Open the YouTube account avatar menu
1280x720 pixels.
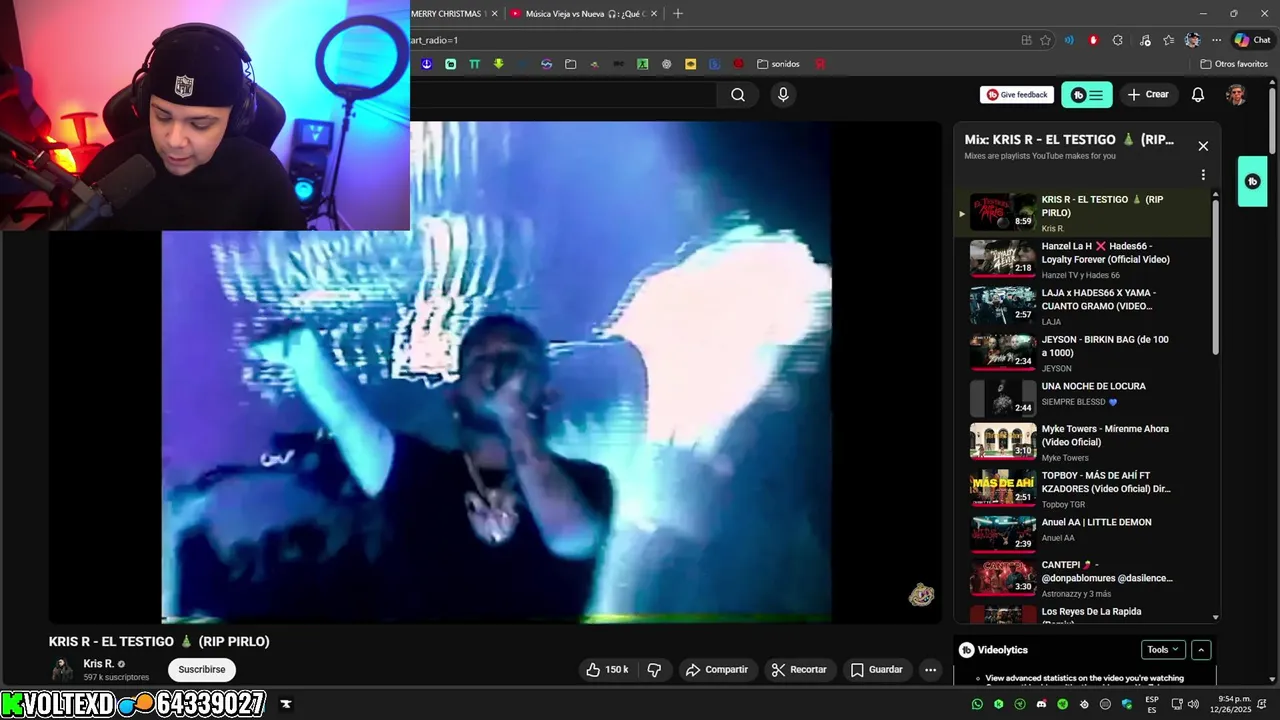click(1236, 95)
